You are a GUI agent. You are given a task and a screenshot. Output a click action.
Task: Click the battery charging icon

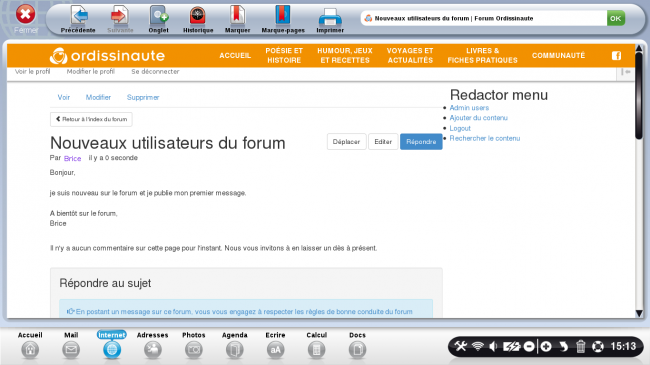[511, 346]
